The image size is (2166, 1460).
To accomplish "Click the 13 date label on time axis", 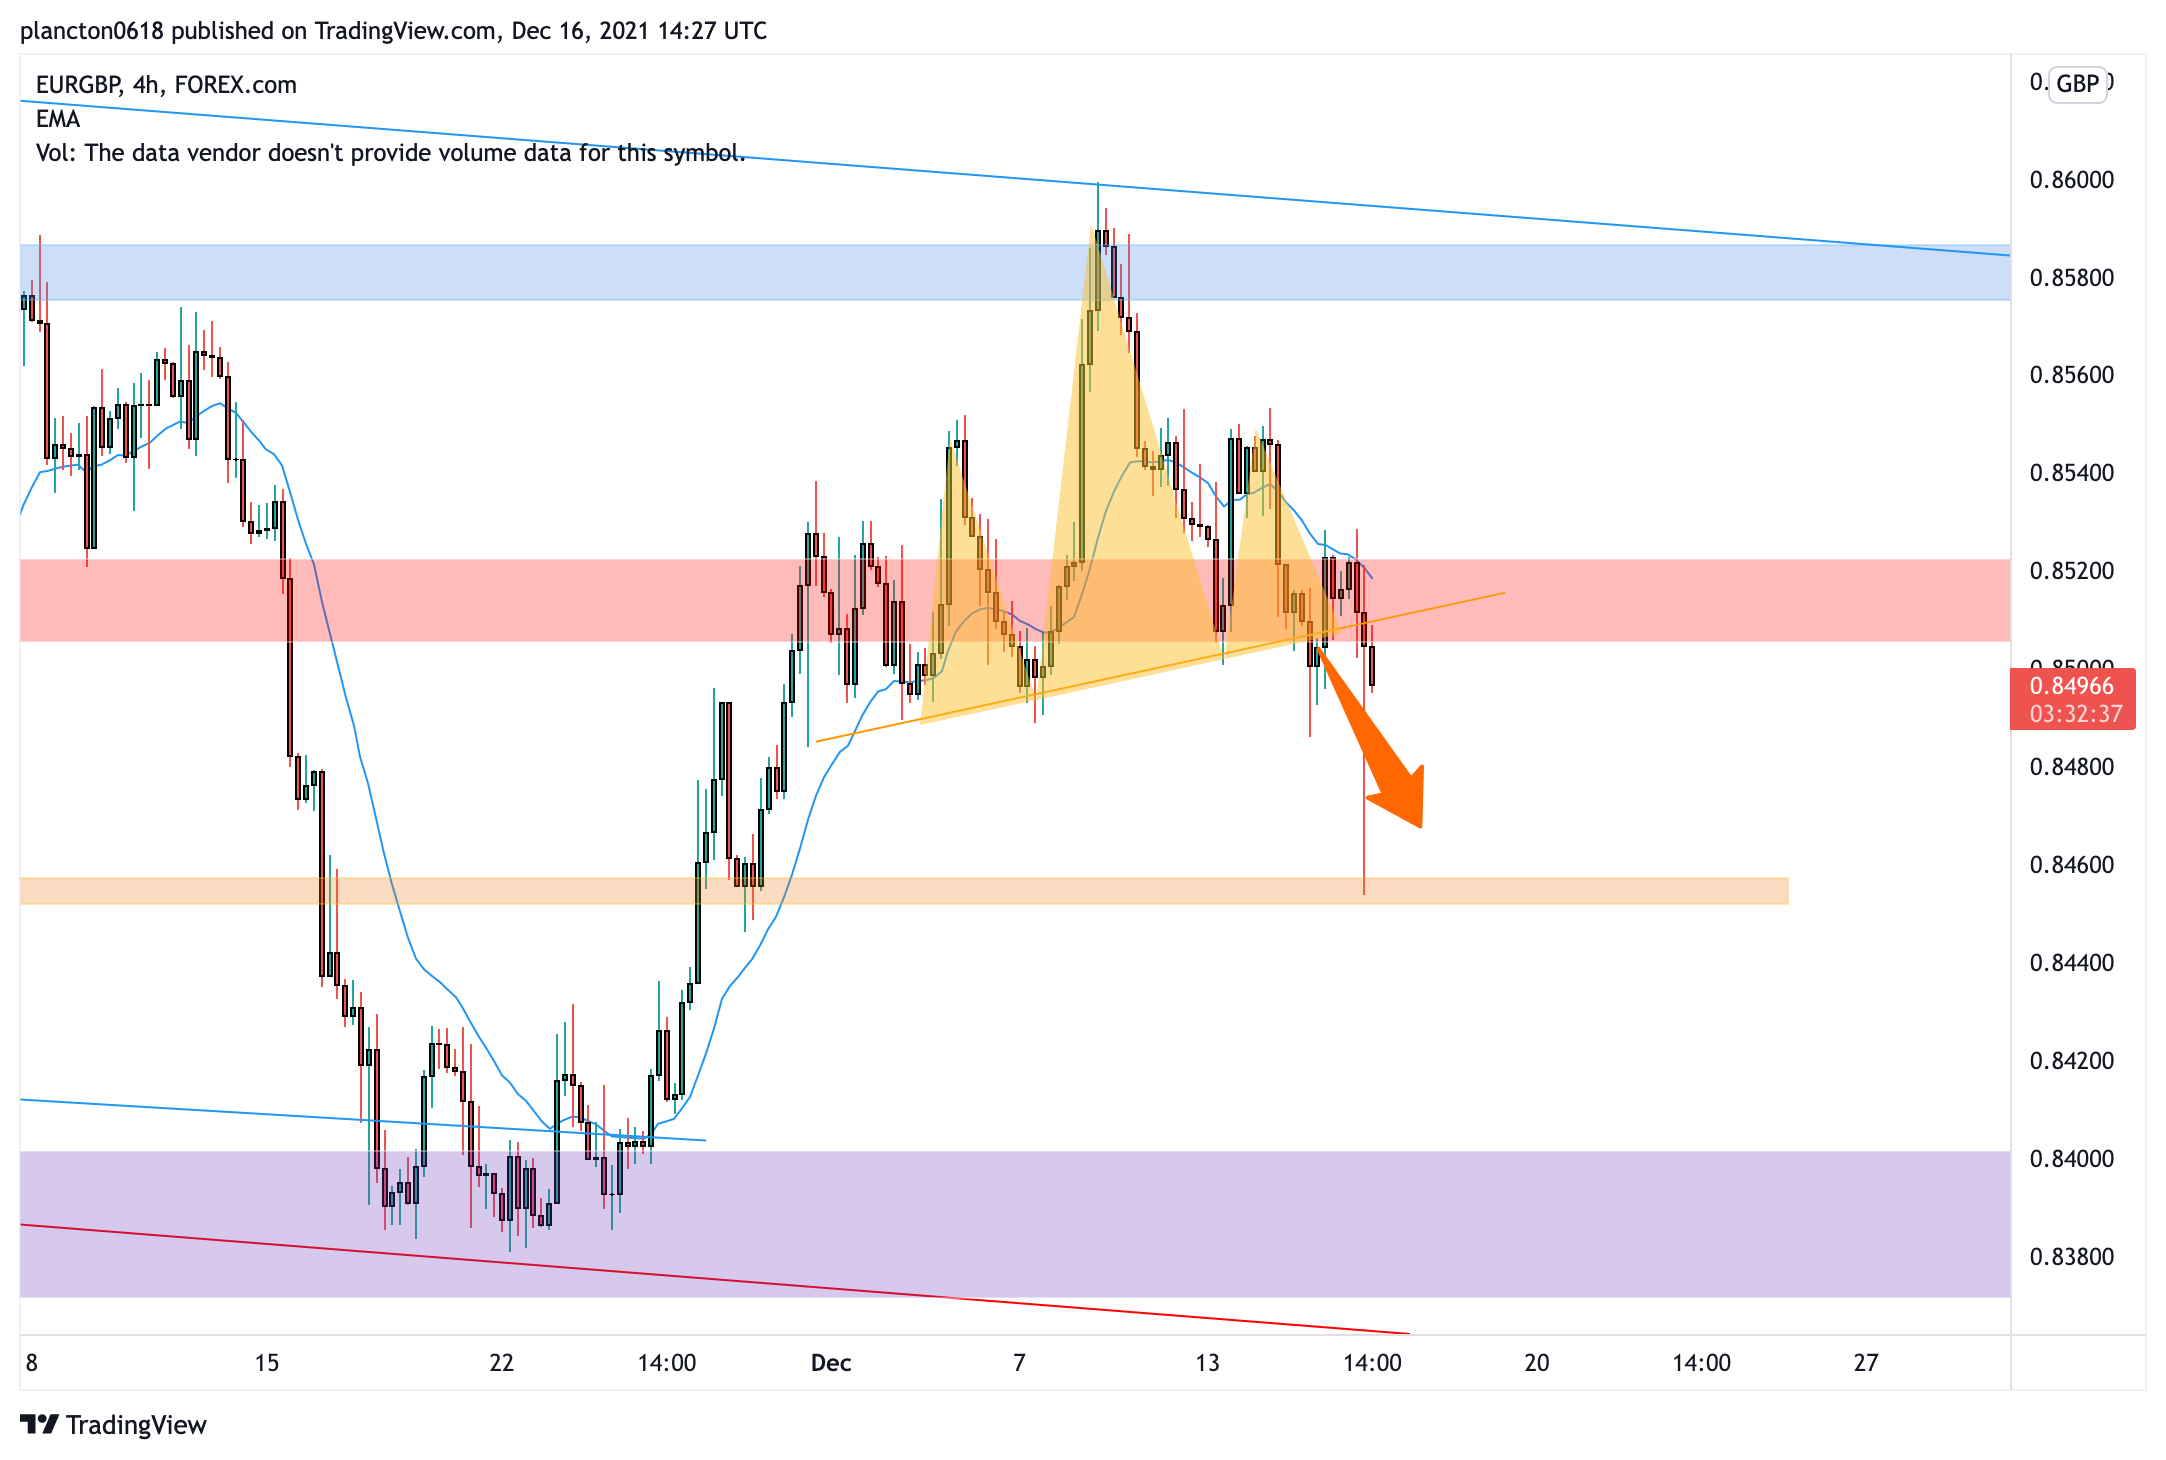I will click(x=1208, y=1363).
